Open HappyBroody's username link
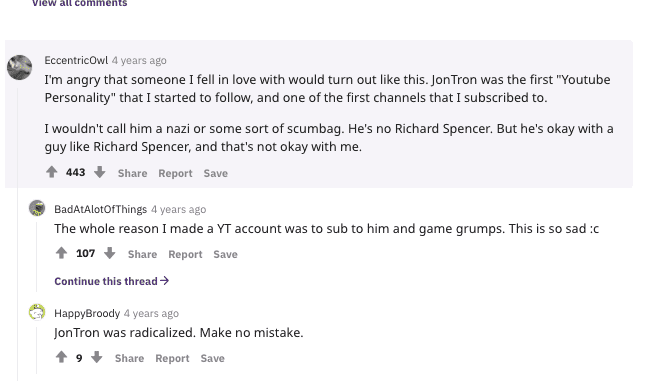 coord(87,313)
